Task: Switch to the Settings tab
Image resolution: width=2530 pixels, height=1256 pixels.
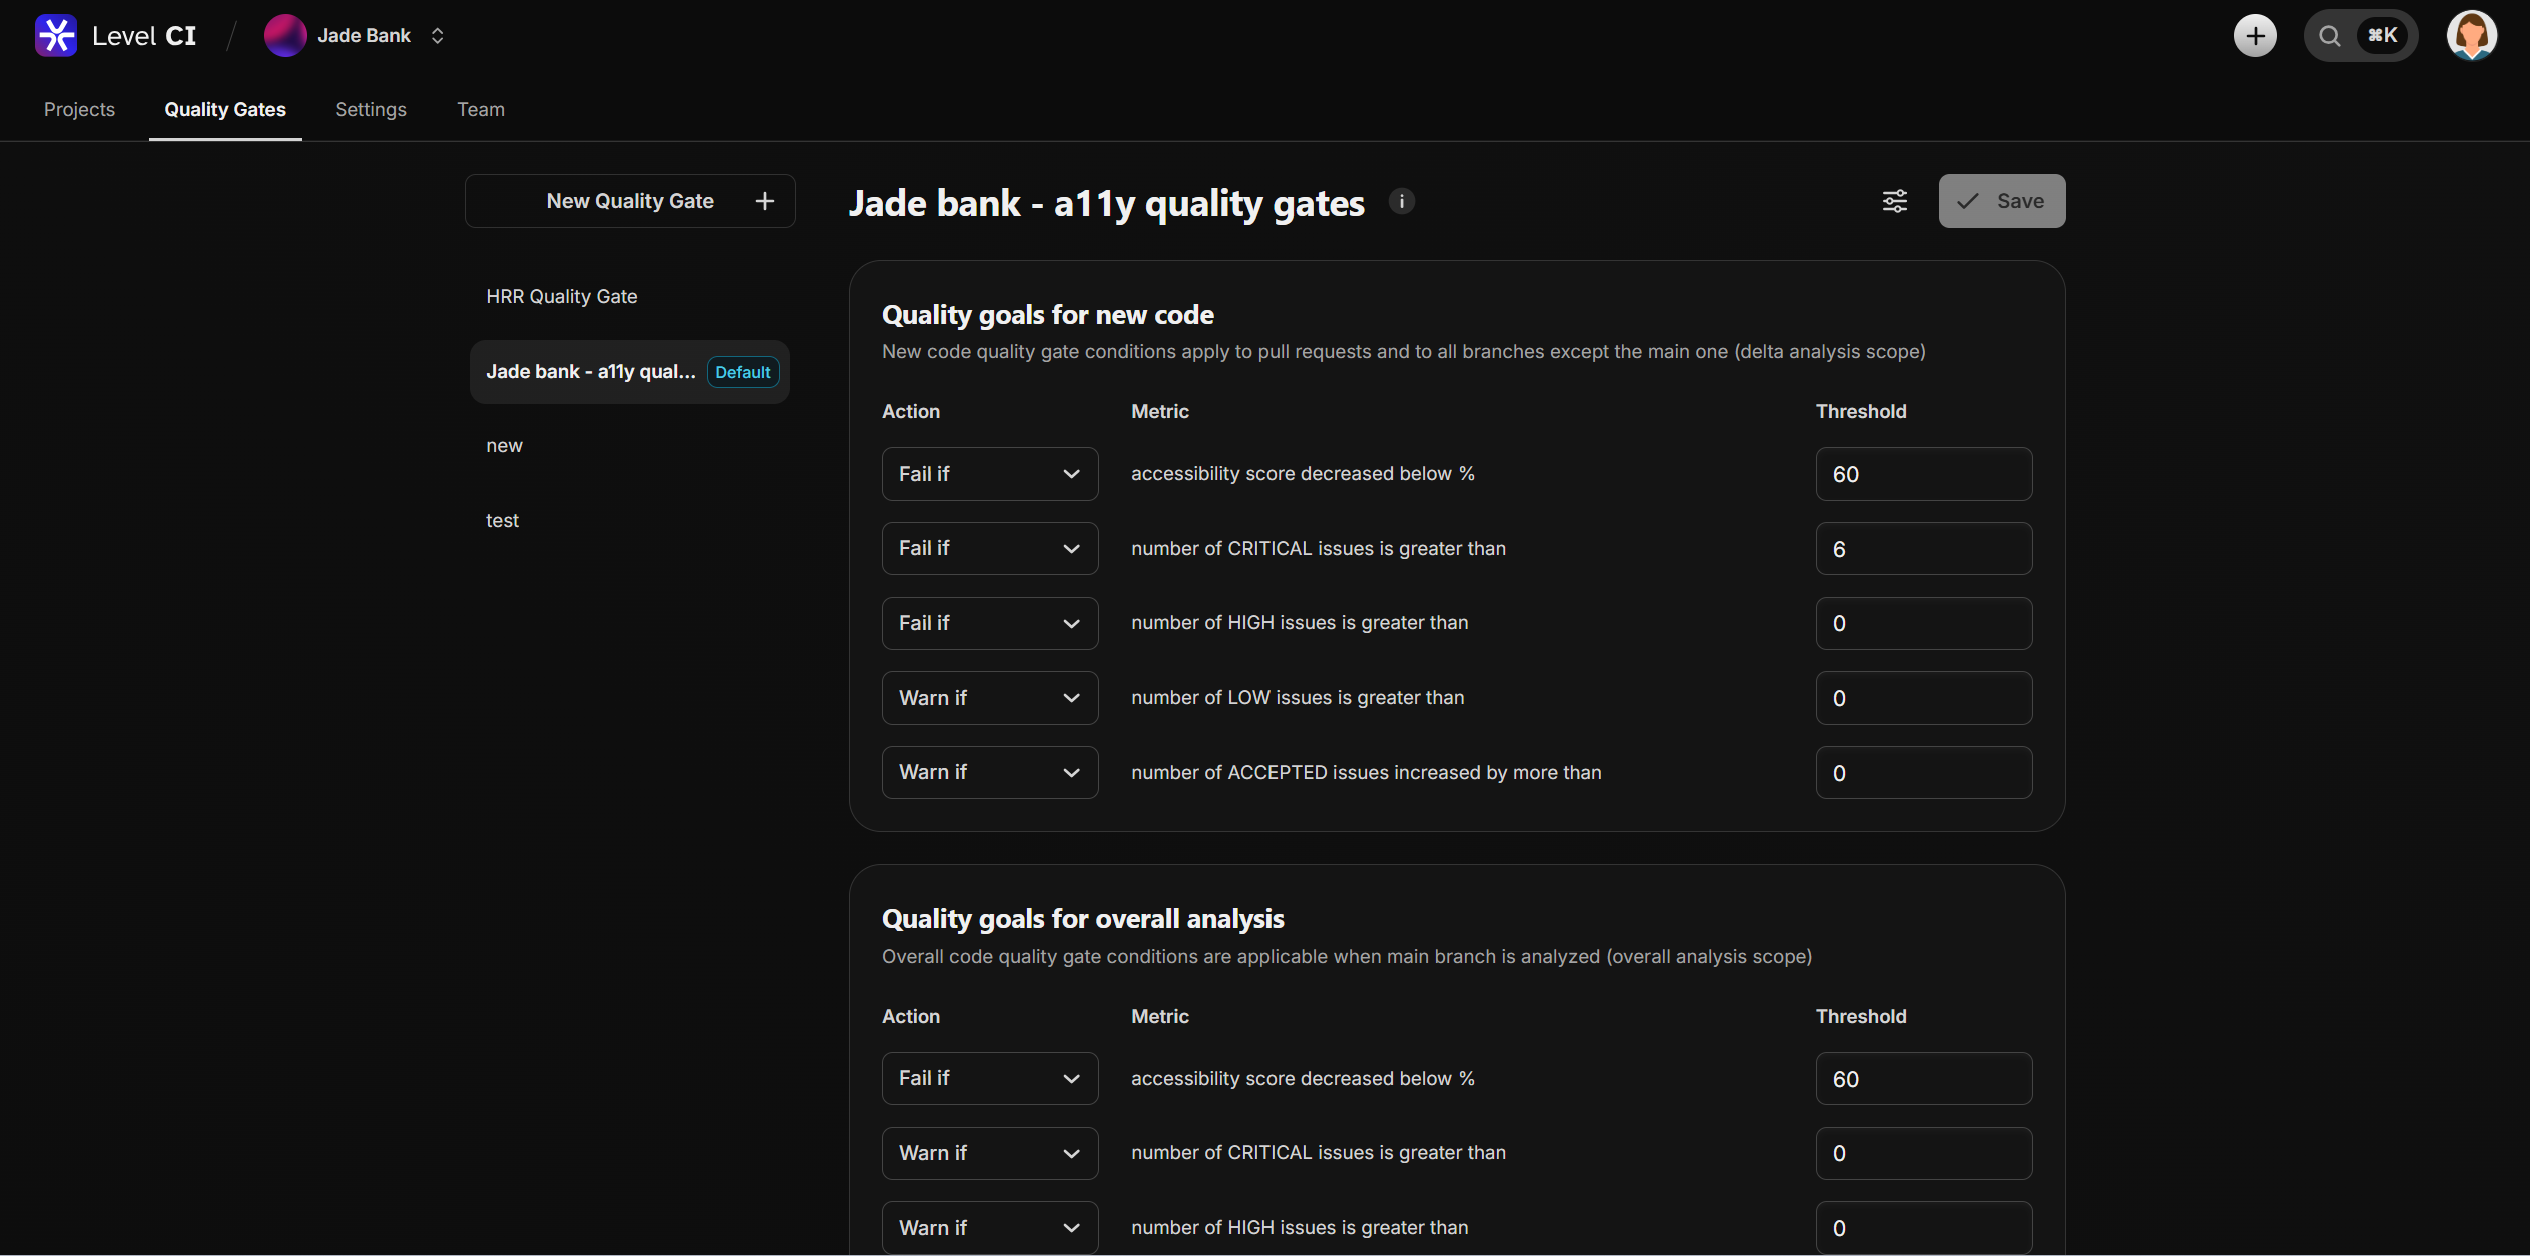Action: click(x=370, y=109)
